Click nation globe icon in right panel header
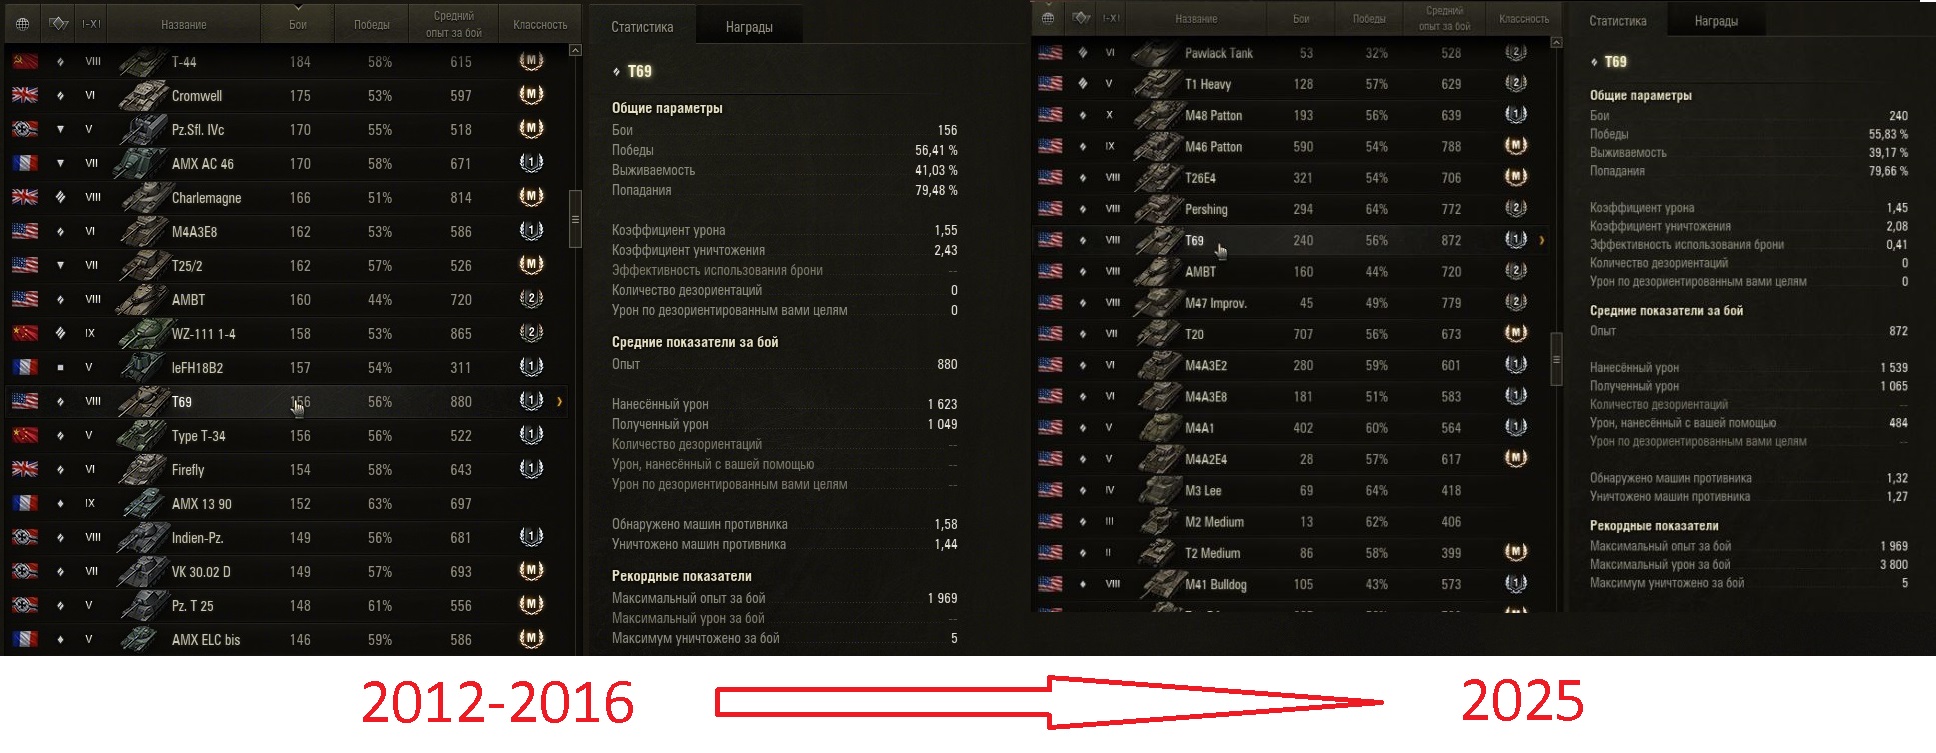The width and height of the screenshot is (1936, 753). (1047, 18)
